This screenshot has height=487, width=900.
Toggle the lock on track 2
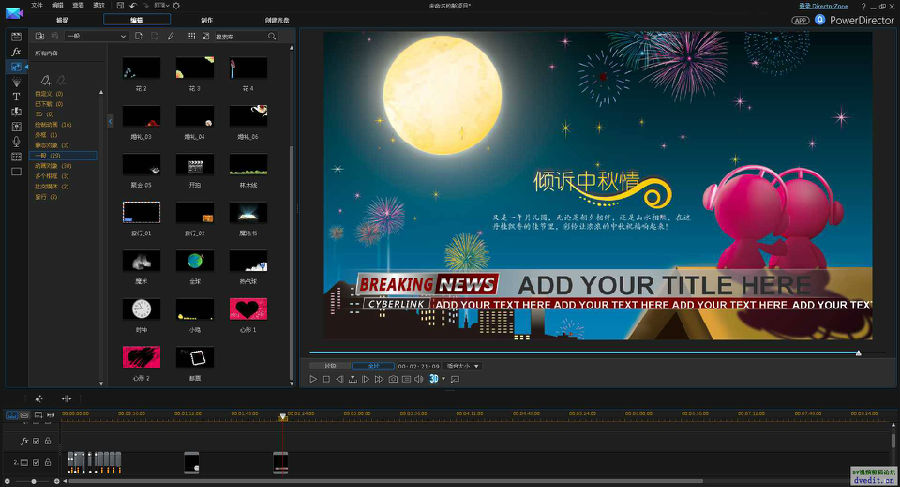click(x=47, y=462)
